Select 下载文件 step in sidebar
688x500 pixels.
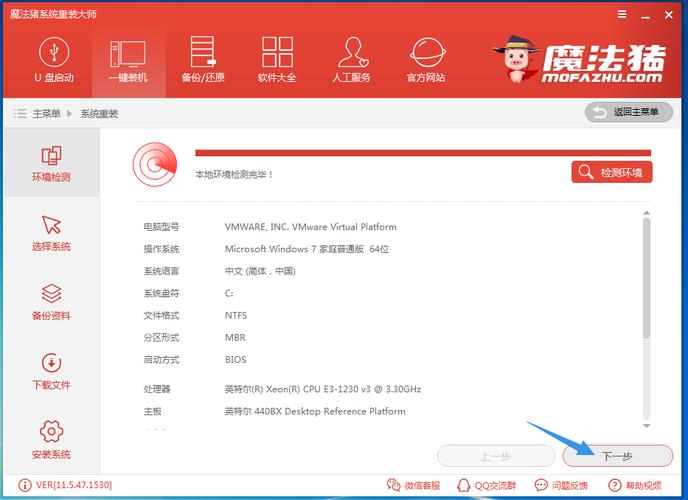coord(51,371)
